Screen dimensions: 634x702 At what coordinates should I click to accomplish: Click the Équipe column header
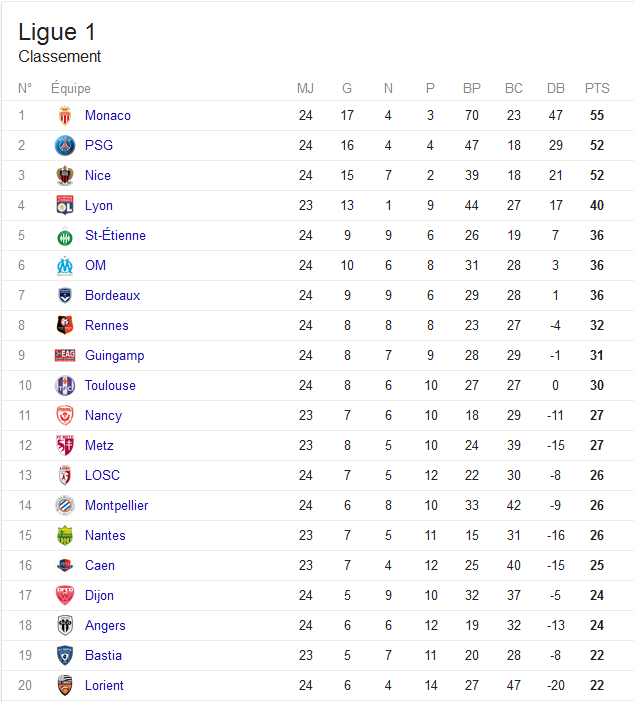[71, 88]
